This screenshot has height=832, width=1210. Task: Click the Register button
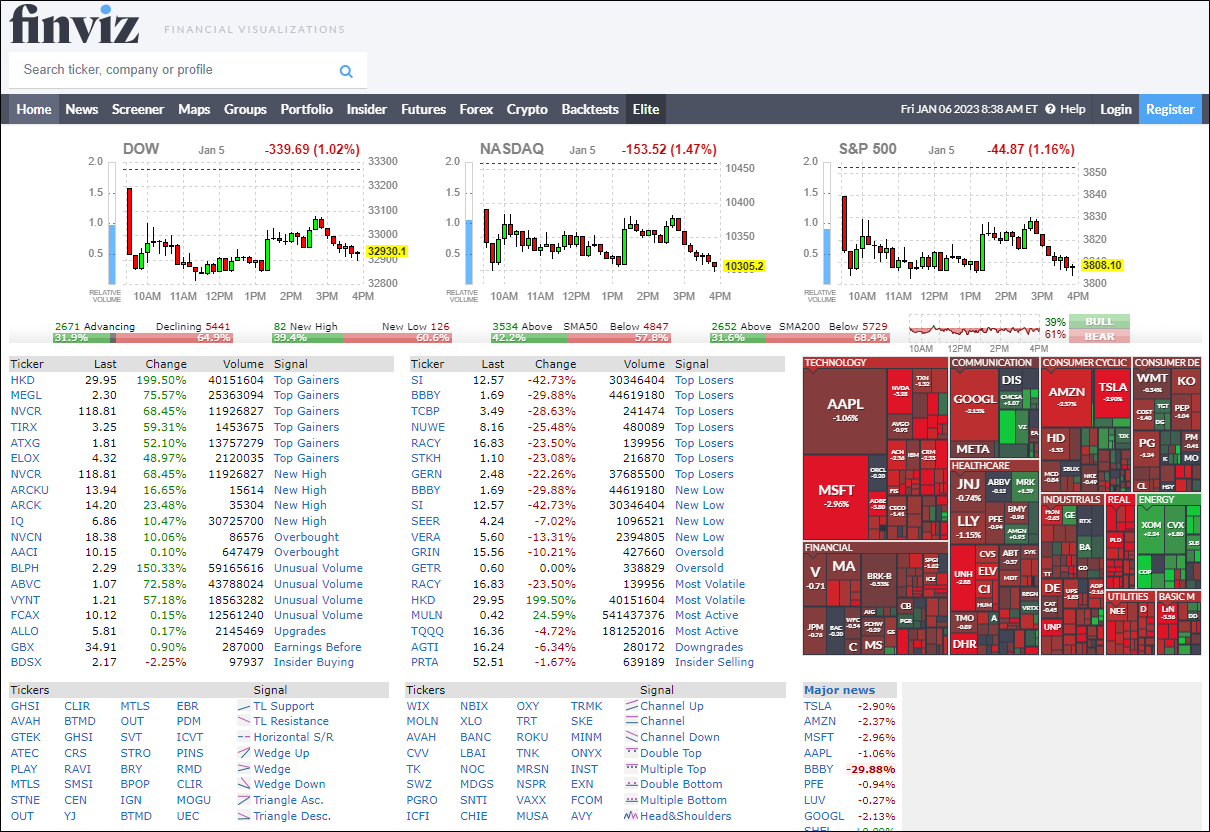[1170, 109]
